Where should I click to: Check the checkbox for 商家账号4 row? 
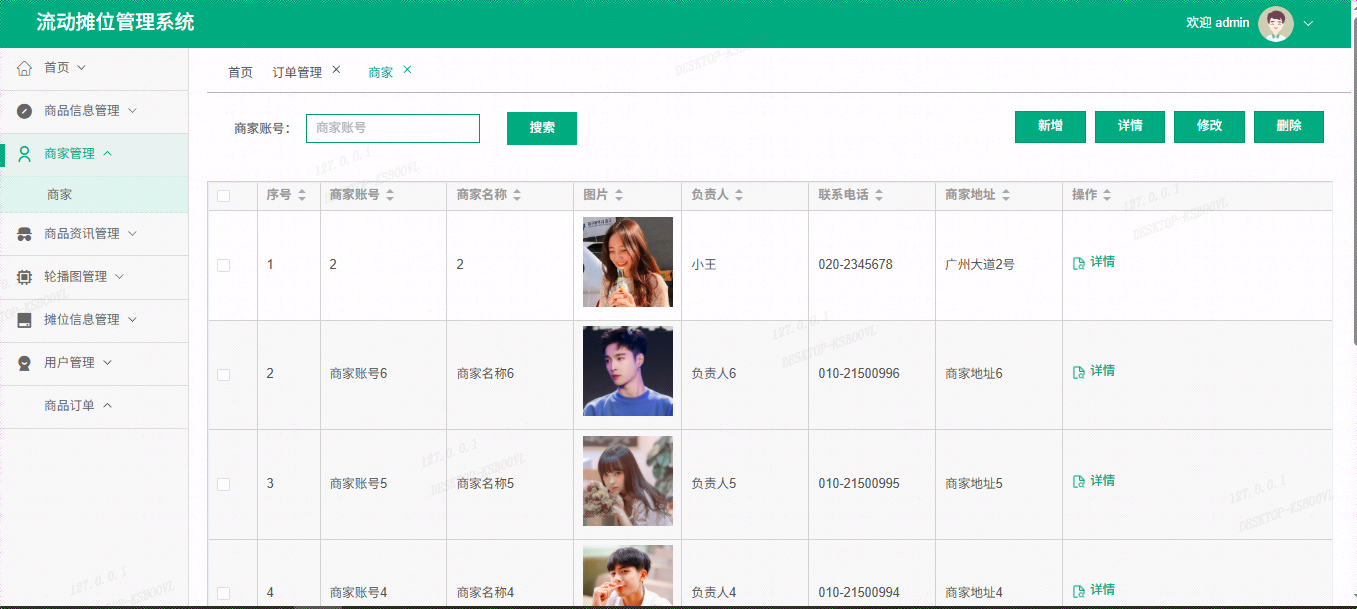tap(224, 593)
